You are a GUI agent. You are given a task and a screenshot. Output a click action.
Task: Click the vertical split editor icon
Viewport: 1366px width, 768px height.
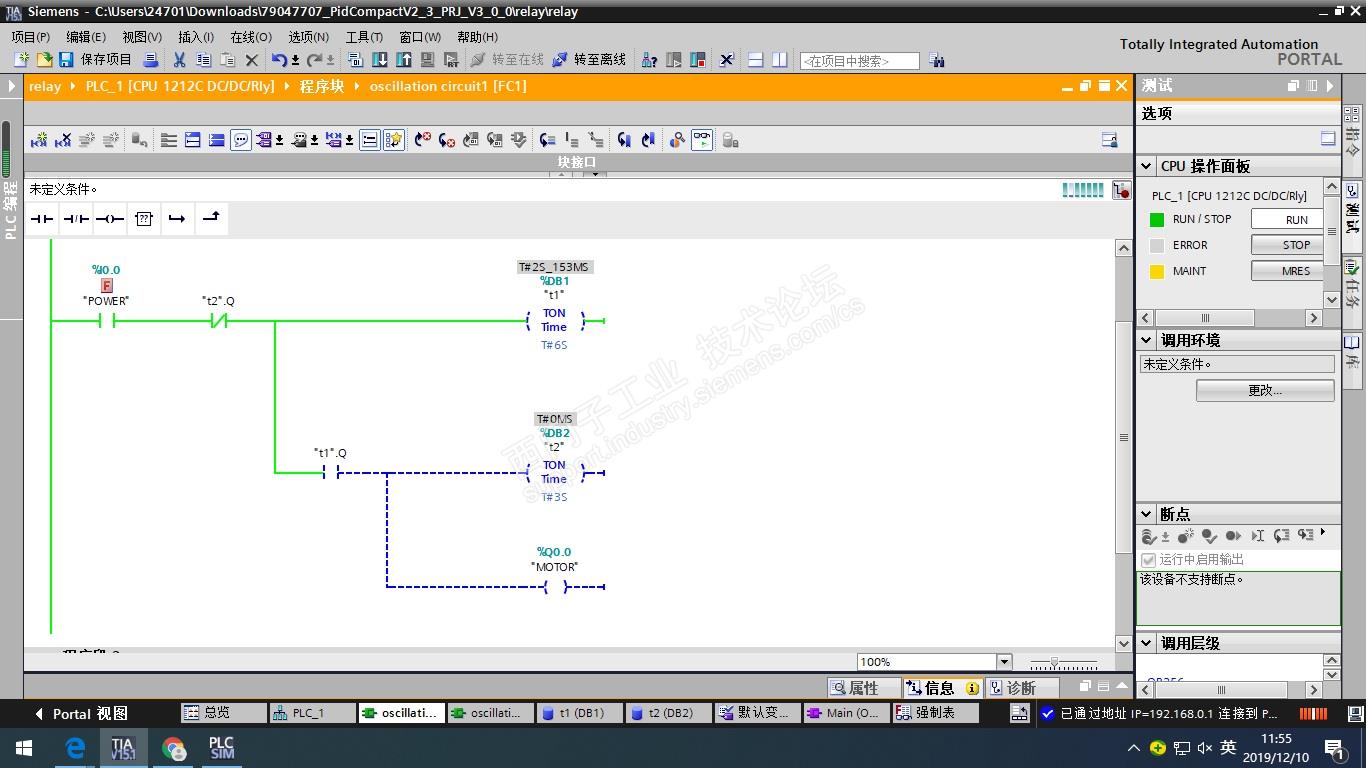(x=780, y=60)
